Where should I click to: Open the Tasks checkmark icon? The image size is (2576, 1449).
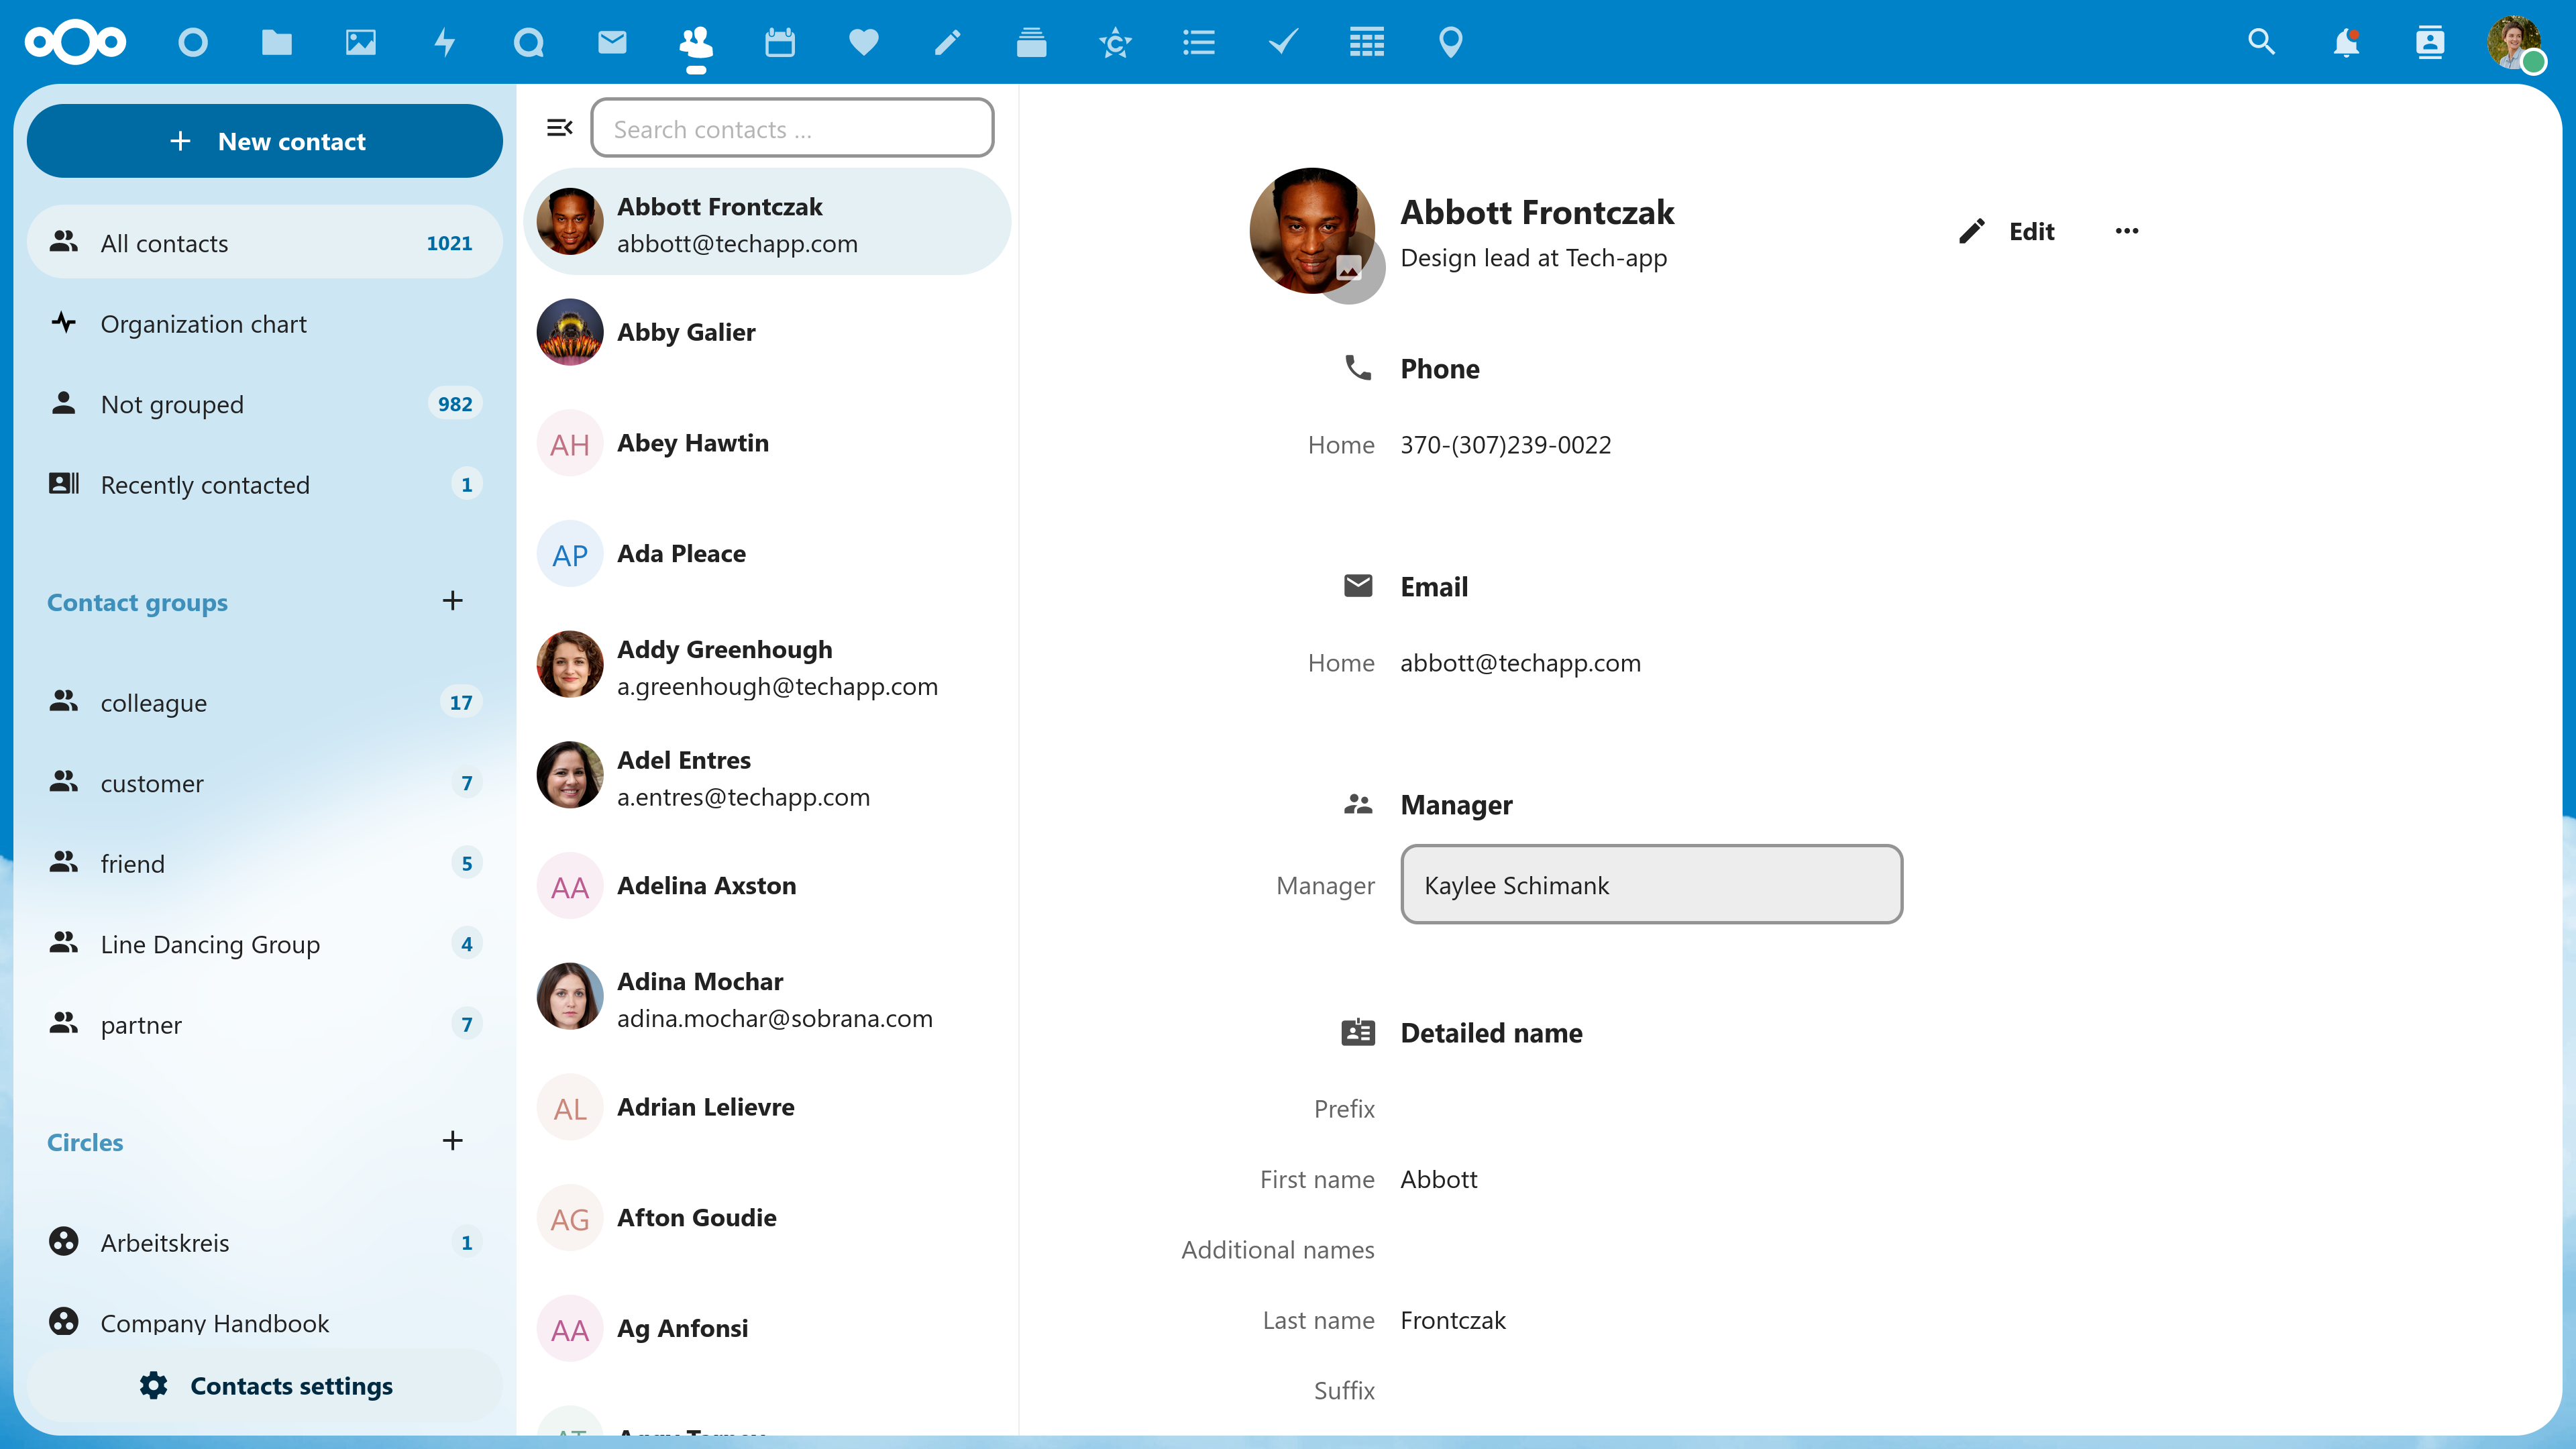1283,42
